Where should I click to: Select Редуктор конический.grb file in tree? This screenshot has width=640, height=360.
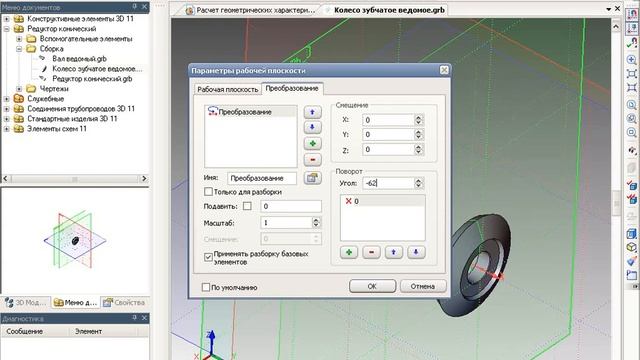92,78
